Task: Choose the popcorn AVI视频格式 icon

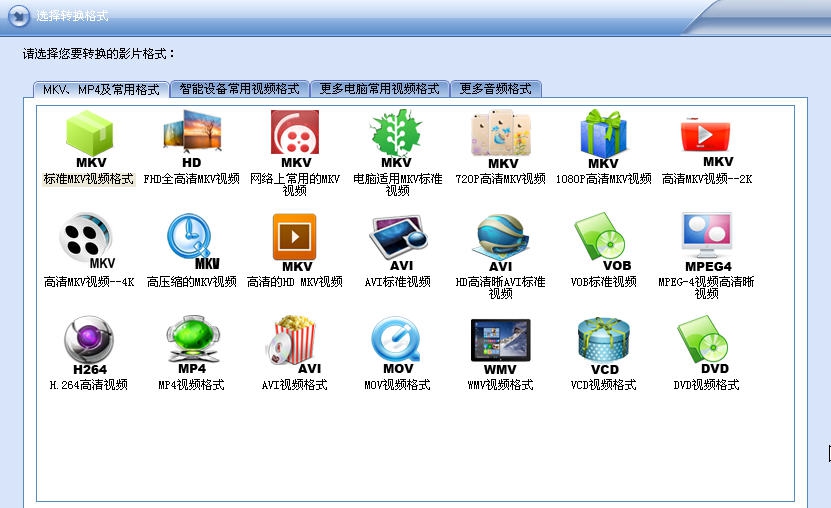Action: click(x=294, y=345)
